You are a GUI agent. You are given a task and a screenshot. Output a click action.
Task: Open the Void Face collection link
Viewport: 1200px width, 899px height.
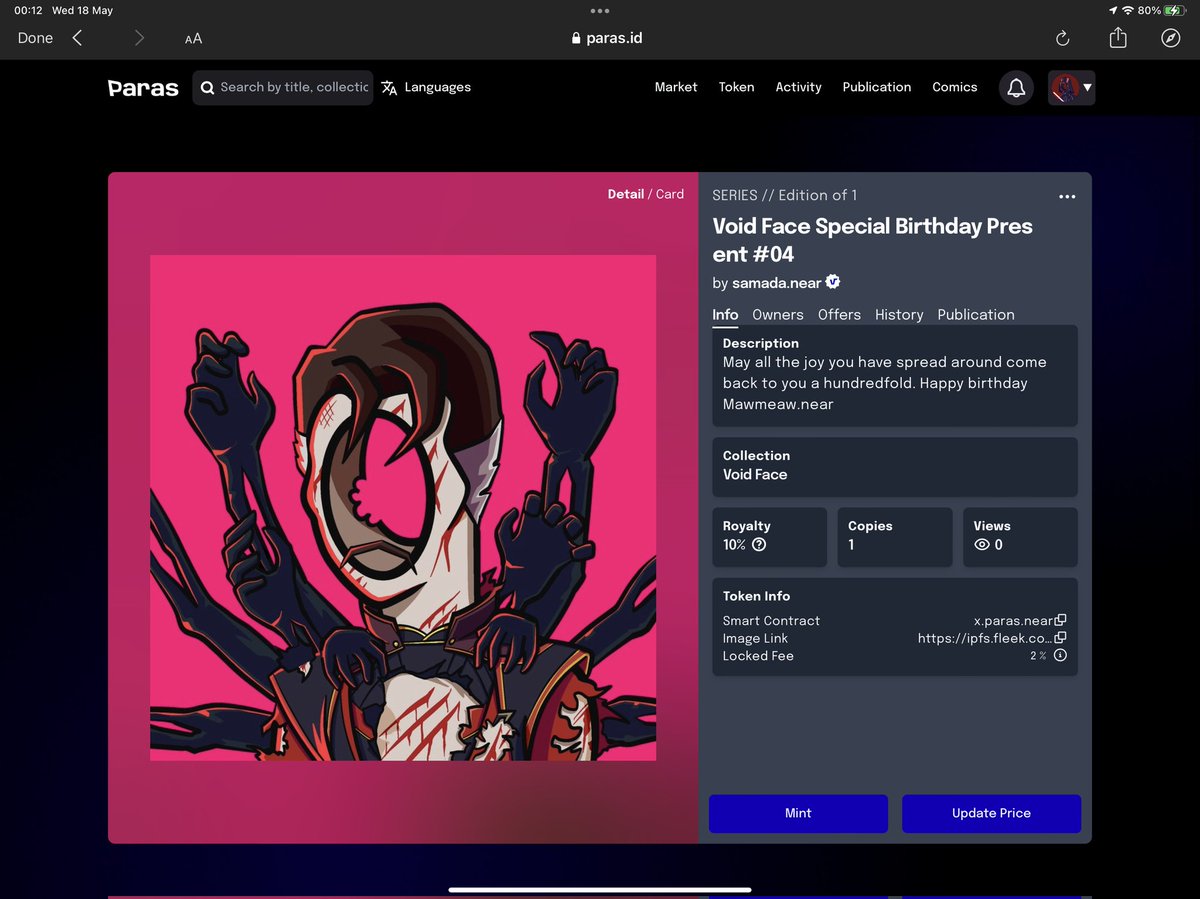tap(755, 475)
